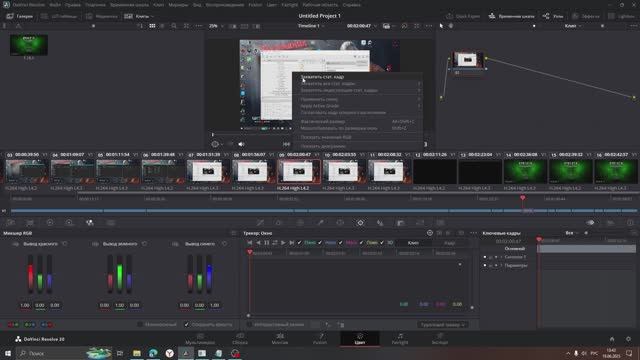The height and width of the screenshot is (360, 640).
Task: Jump to first frame in viewer
Action: (x=287, y=144)
